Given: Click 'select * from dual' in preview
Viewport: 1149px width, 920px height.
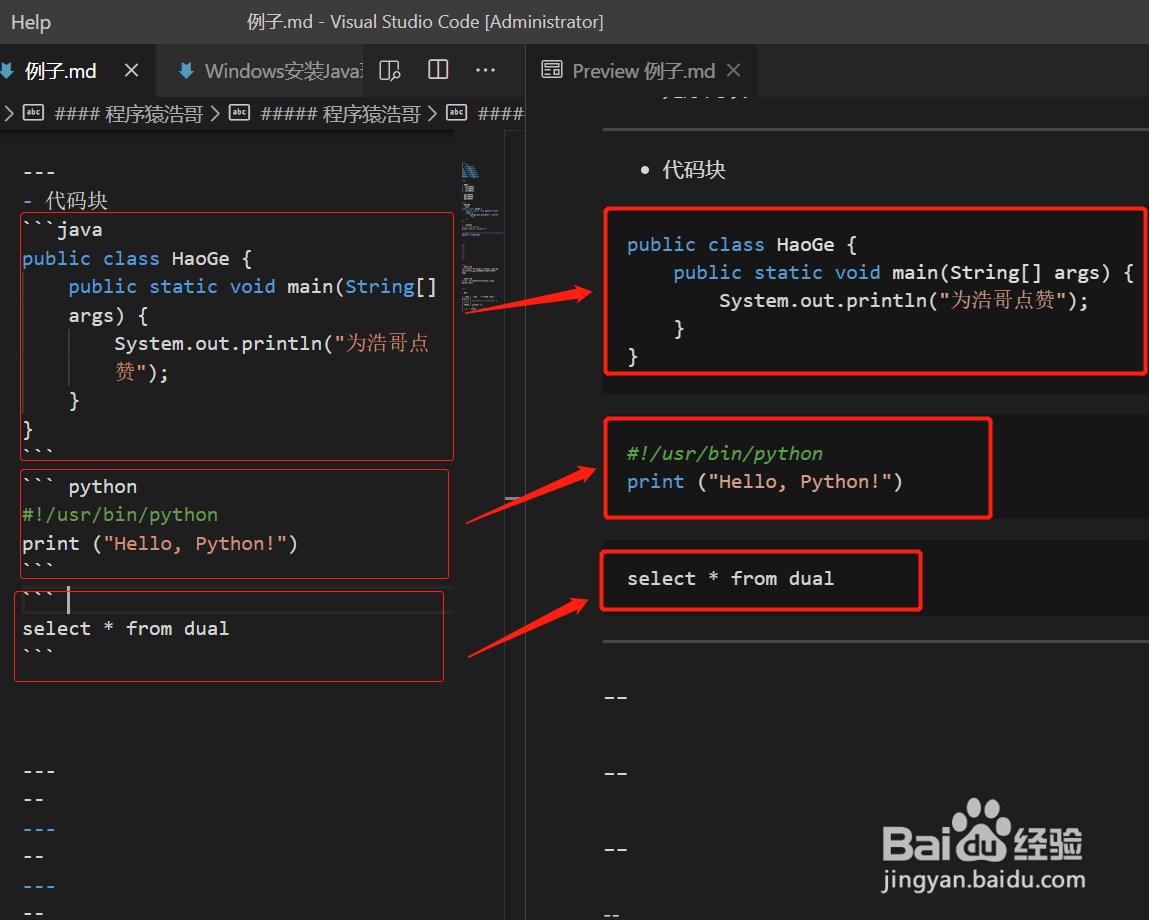Looking at the screenshot, I should (x=731, y=578).
